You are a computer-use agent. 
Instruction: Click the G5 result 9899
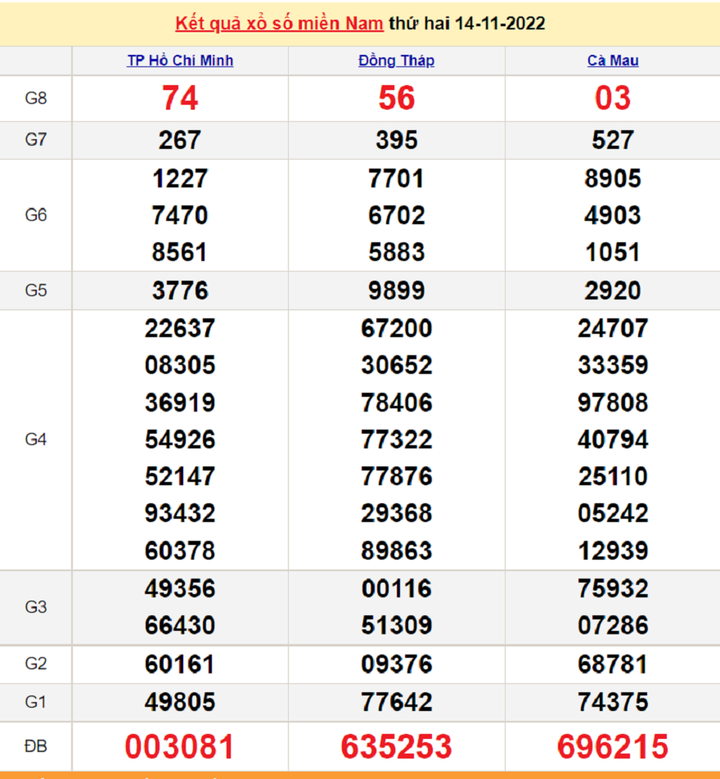click(x=396, y=291)
